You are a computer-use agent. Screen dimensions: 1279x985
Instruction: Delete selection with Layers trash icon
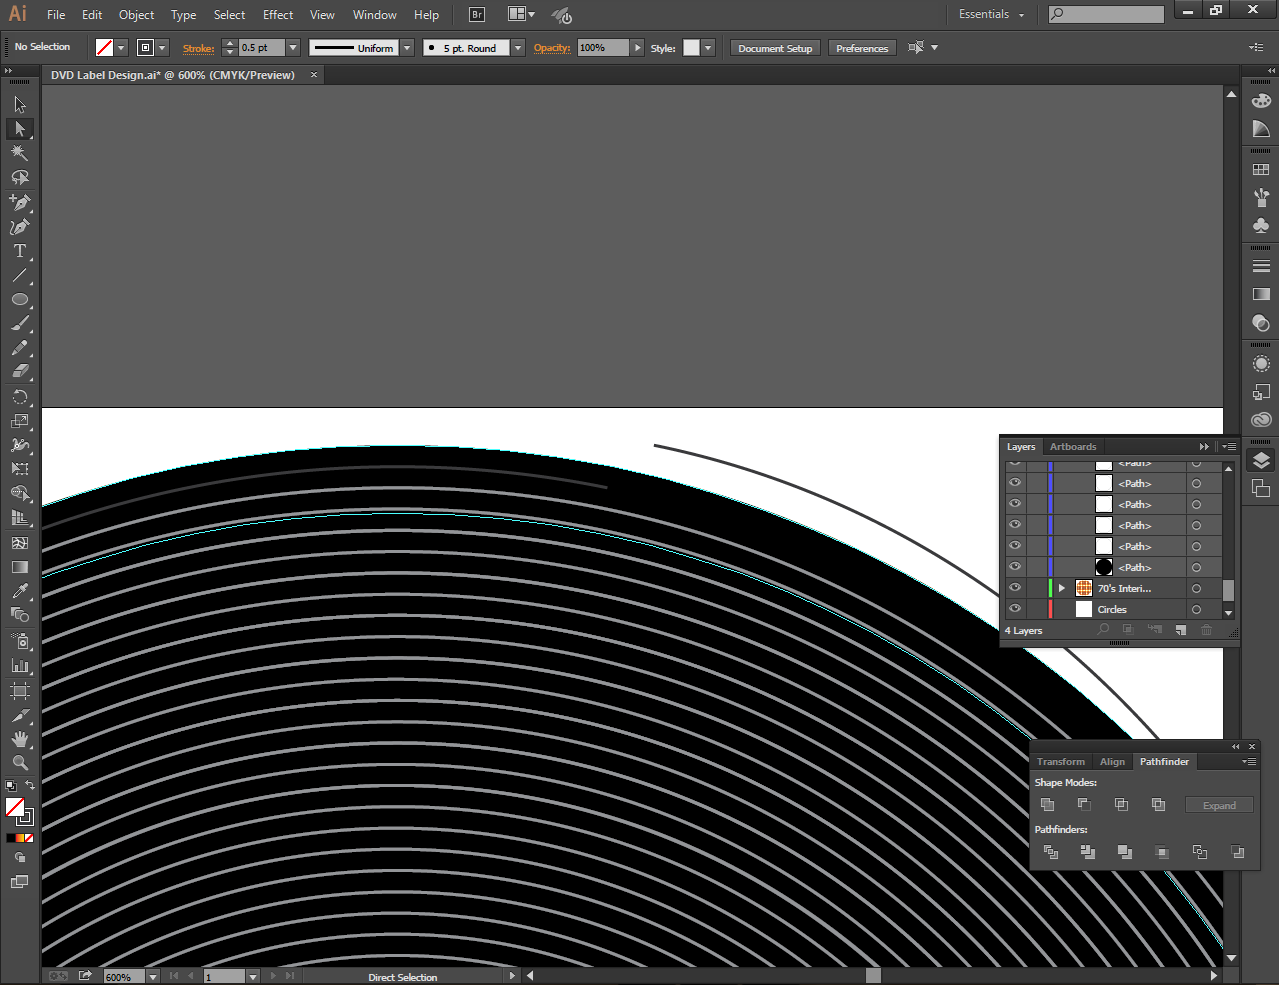(x=1206, y=630)
